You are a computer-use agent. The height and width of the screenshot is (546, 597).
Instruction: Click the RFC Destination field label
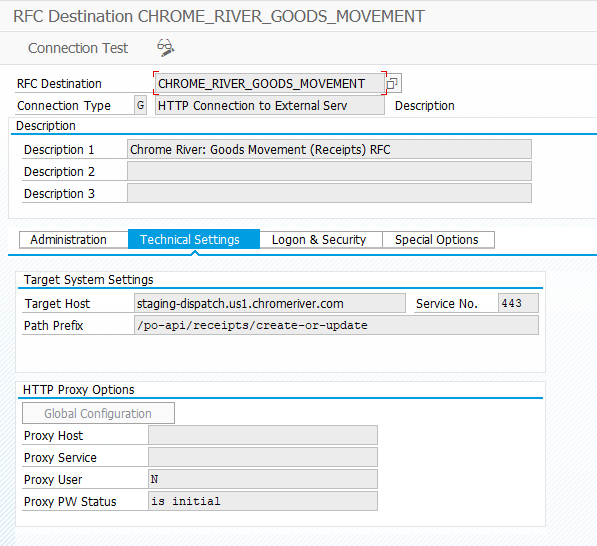coord(59,84)
